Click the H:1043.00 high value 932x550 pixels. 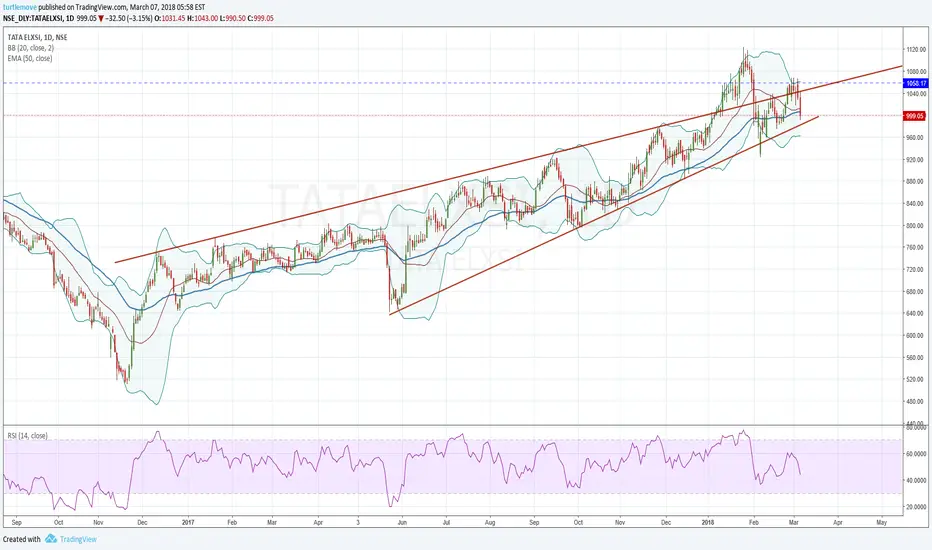point(202,18)
